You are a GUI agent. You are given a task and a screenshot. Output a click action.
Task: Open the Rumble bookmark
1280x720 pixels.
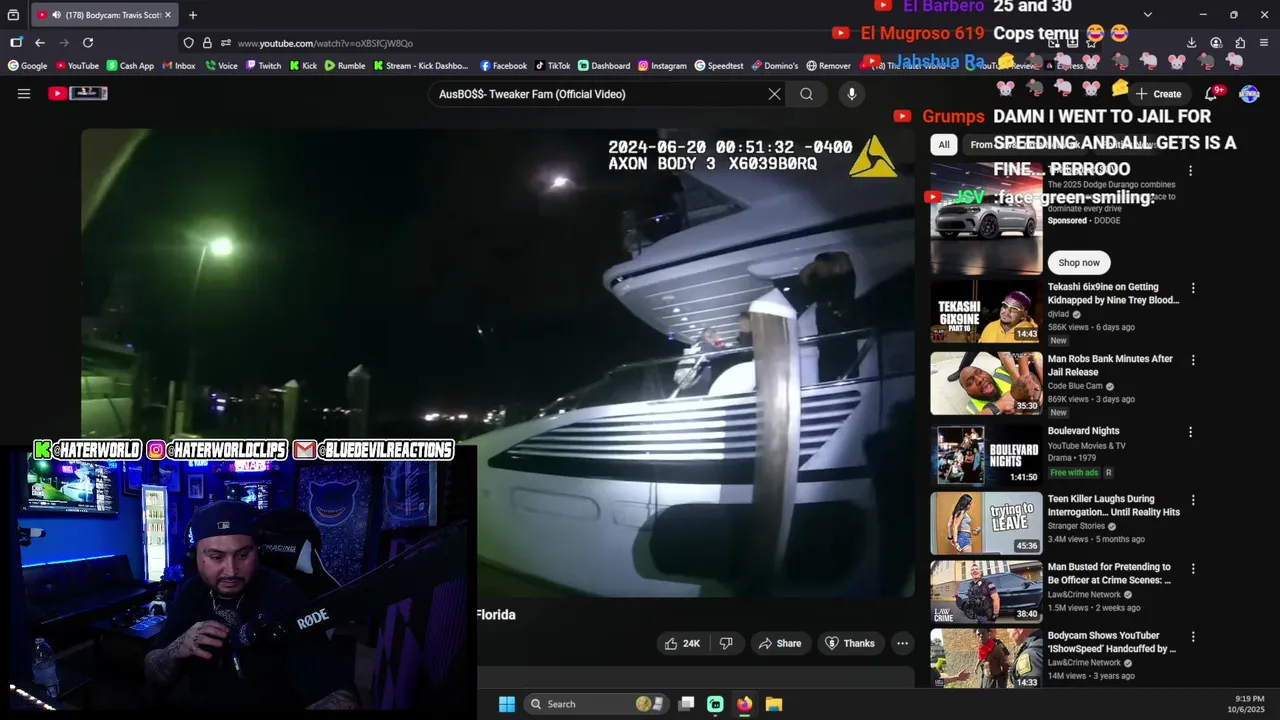pos(345,66)
